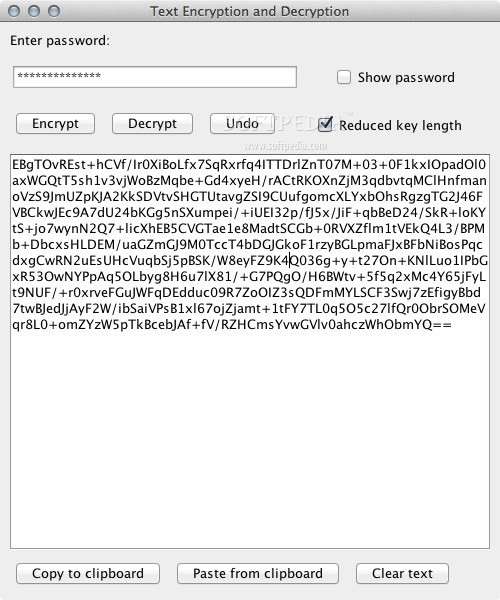Copy the text to clipboard

click(88, 574)
